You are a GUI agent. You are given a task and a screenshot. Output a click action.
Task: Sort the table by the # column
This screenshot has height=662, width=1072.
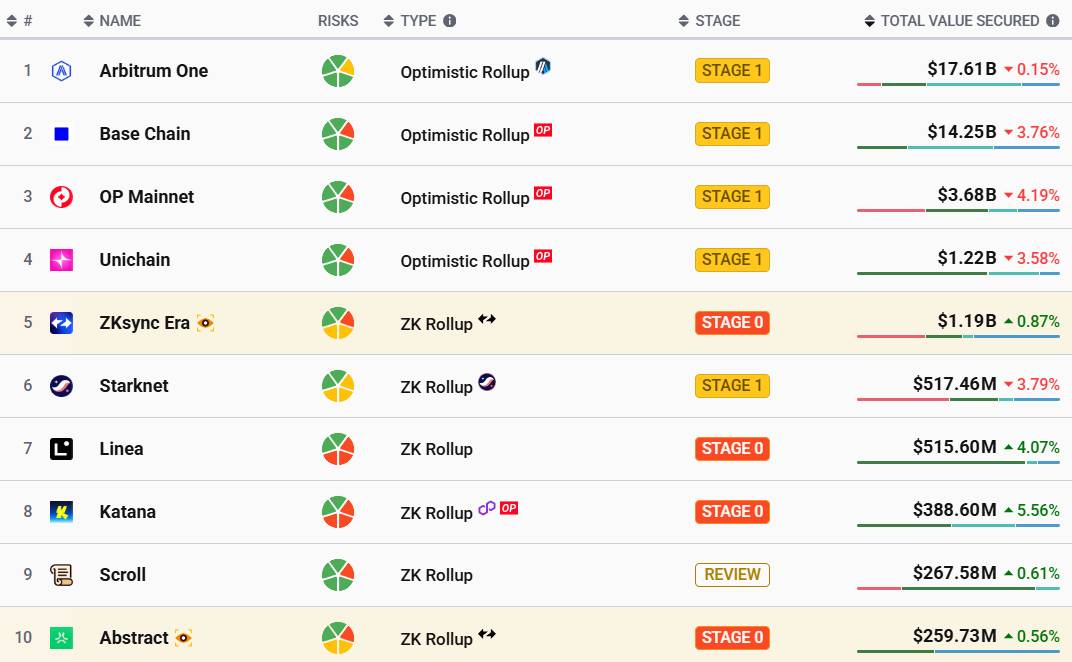click(19, 21)
